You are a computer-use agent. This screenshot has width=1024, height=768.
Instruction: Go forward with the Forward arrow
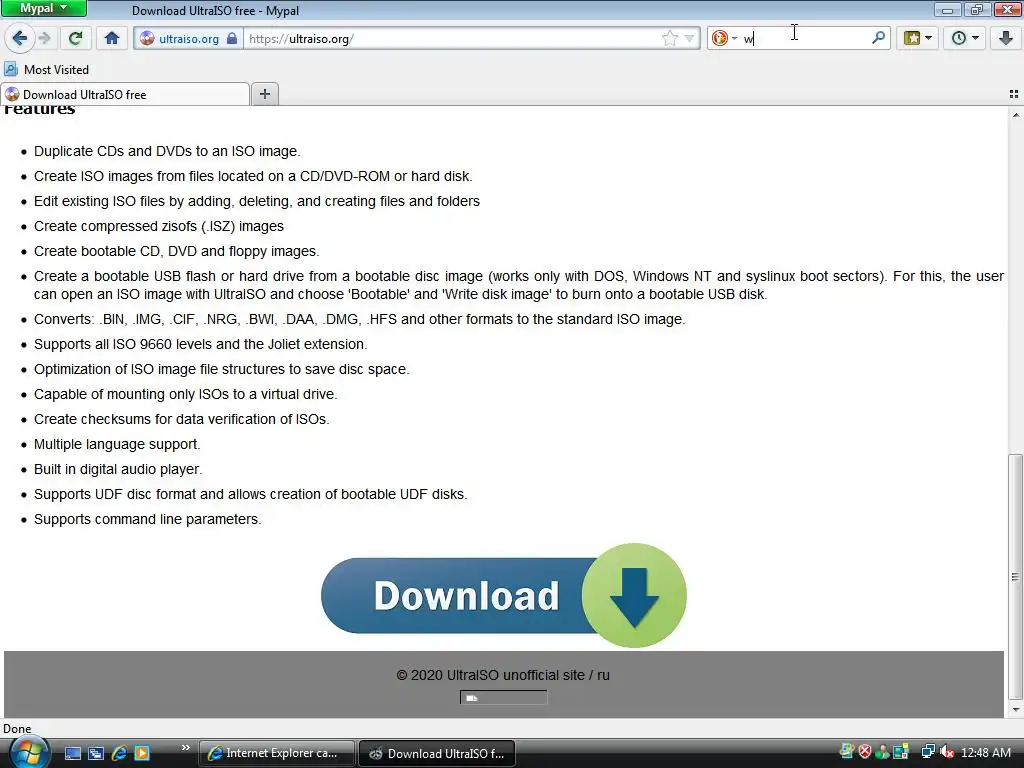point(44,38)
